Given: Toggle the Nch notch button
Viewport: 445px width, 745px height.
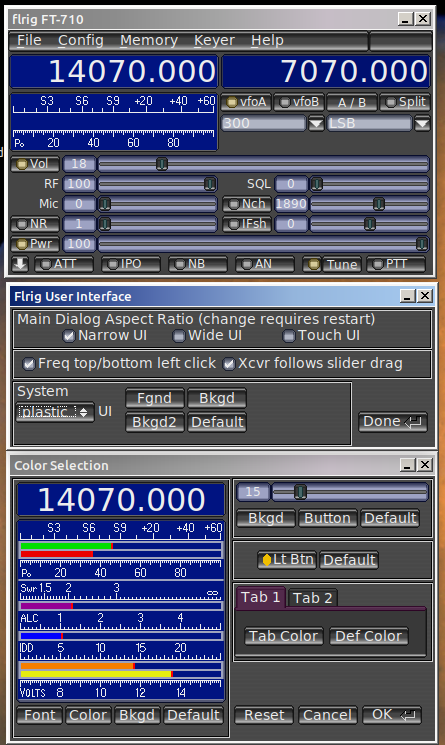Looking at the screenshot, I should [x=247, y=204].
